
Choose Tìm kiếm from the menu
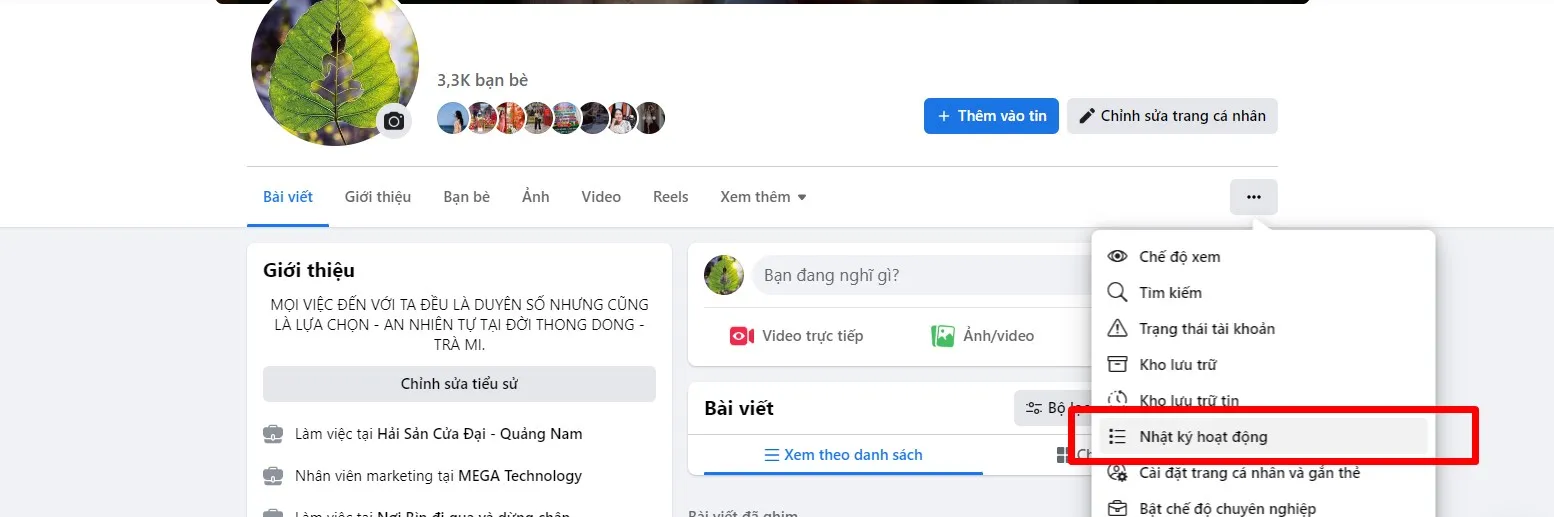[x=1263, y=292]
